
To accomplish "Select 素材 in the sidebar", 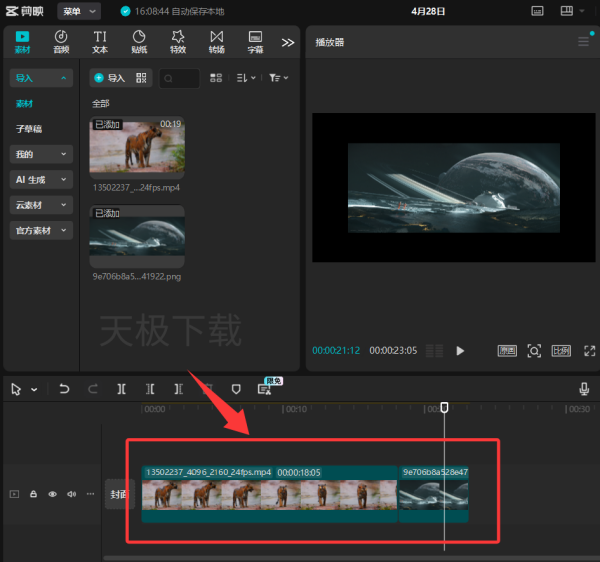I will pos(24,104).
